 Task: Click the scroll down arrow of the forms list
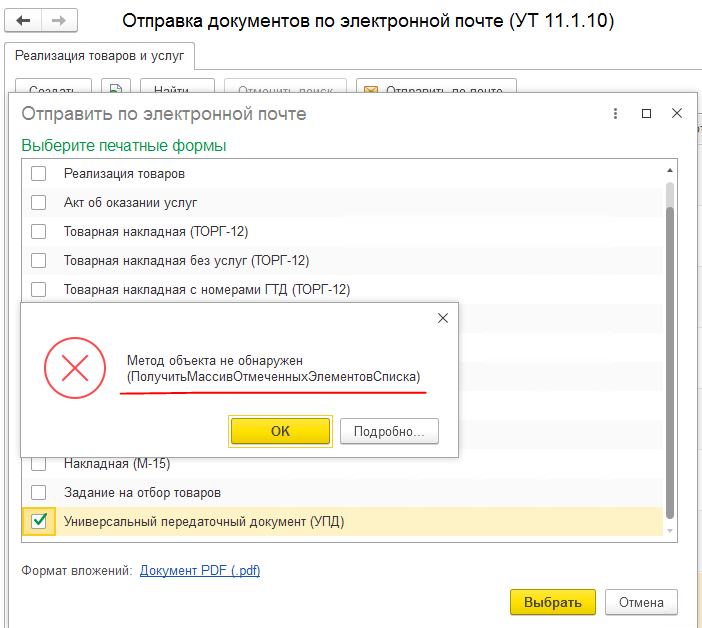click(x=670, y=531)
